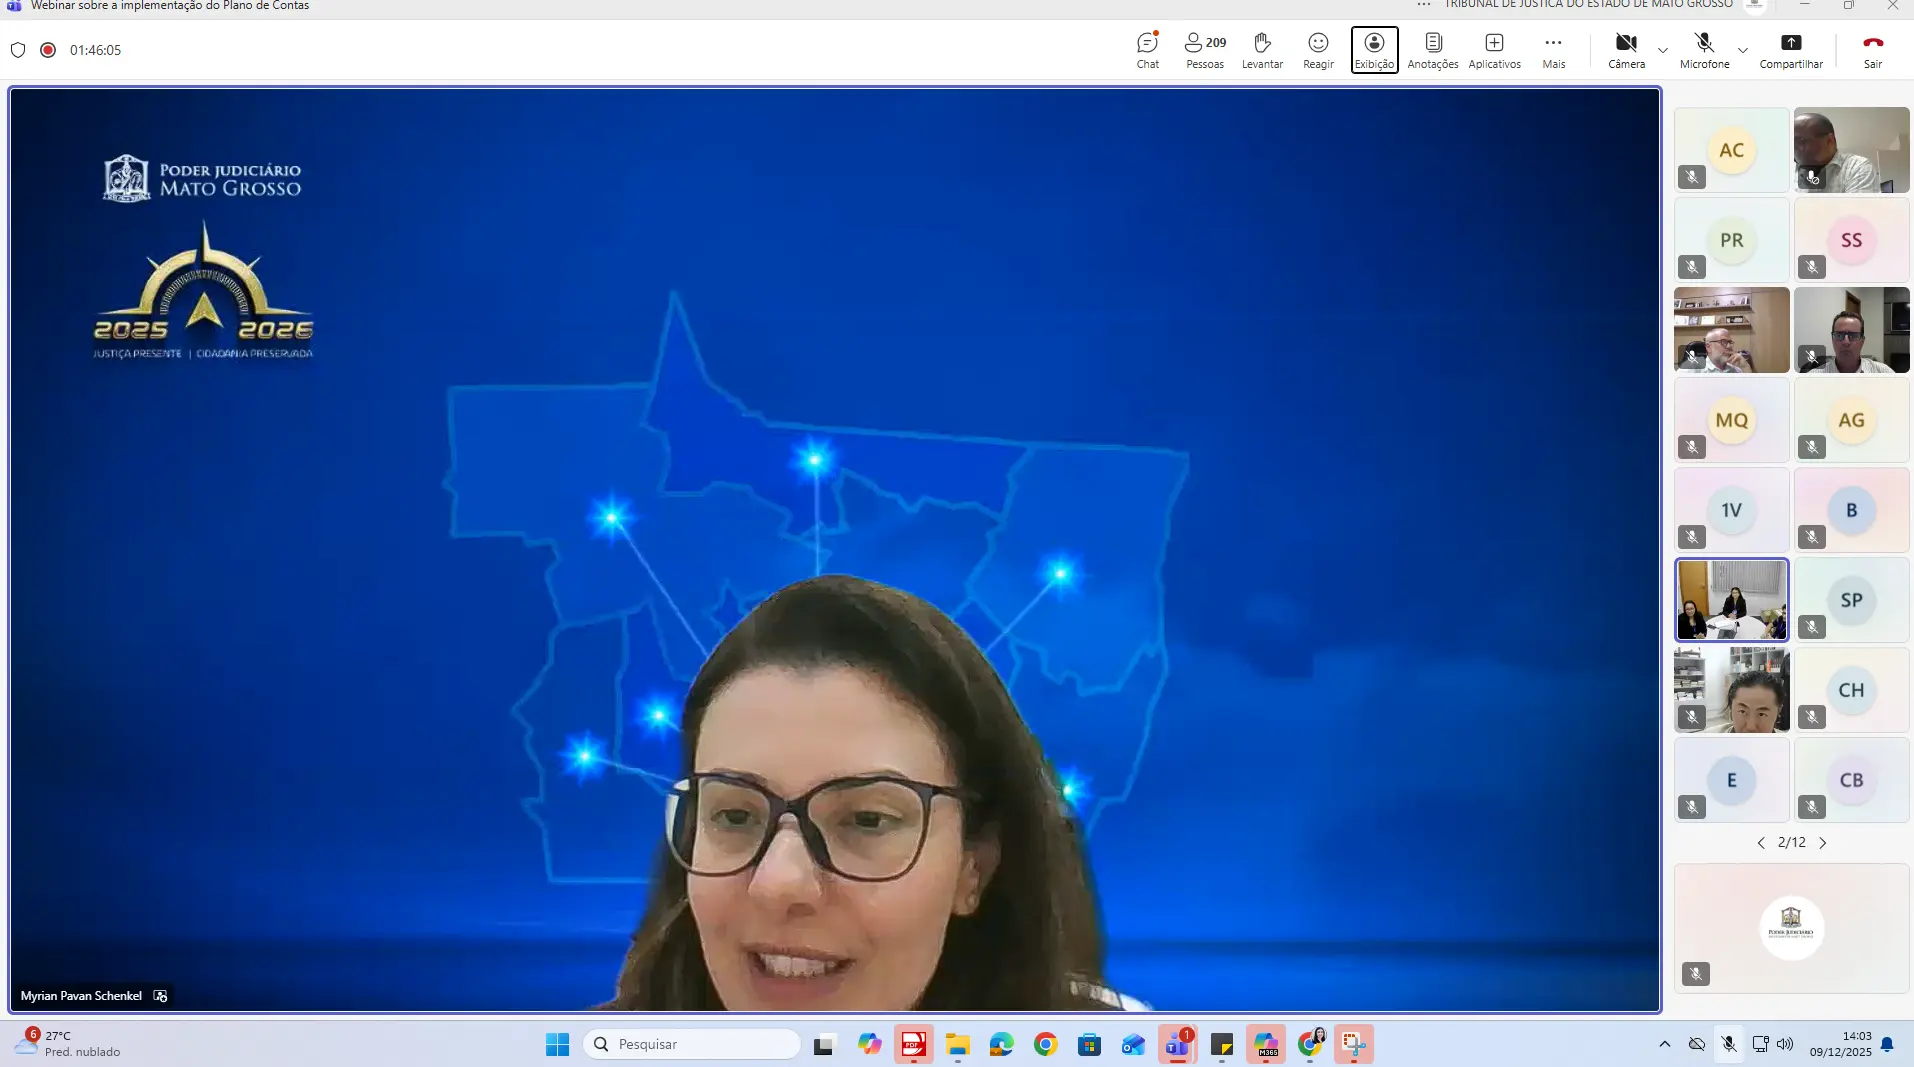This screenshot has width=1914, height=1067.
Task: Unmute using the Microfone button
Action: pos(1704,49)
